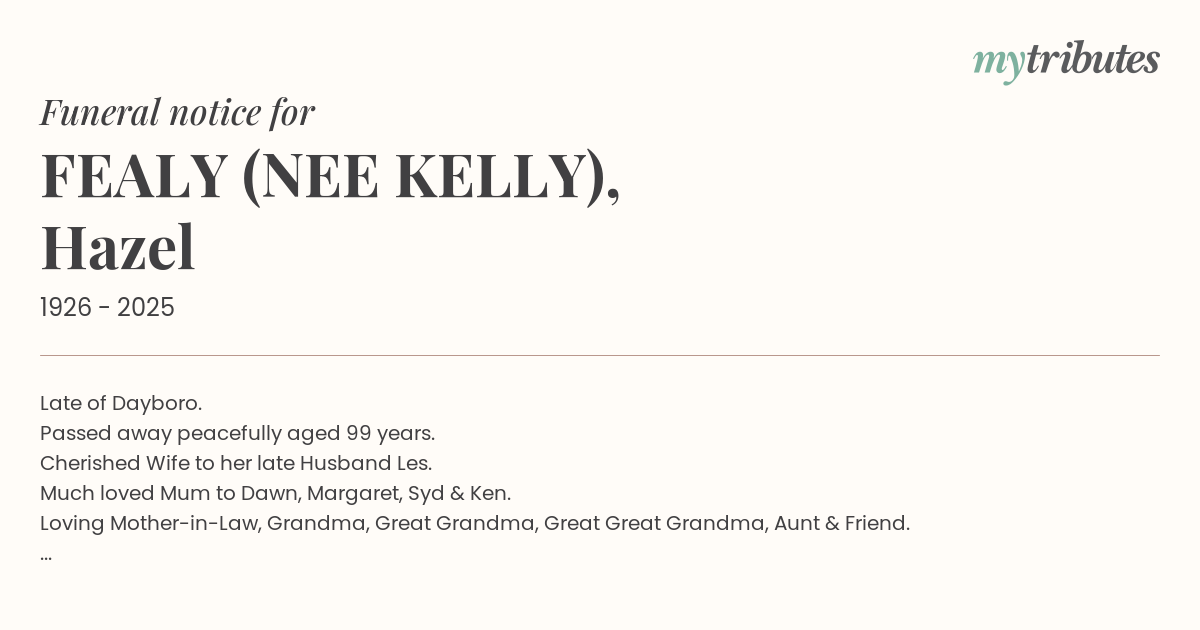This screenshot has height=630, width=1200.
Task: Click the "Much loved Mum" sentence
Action: [275, 493]
